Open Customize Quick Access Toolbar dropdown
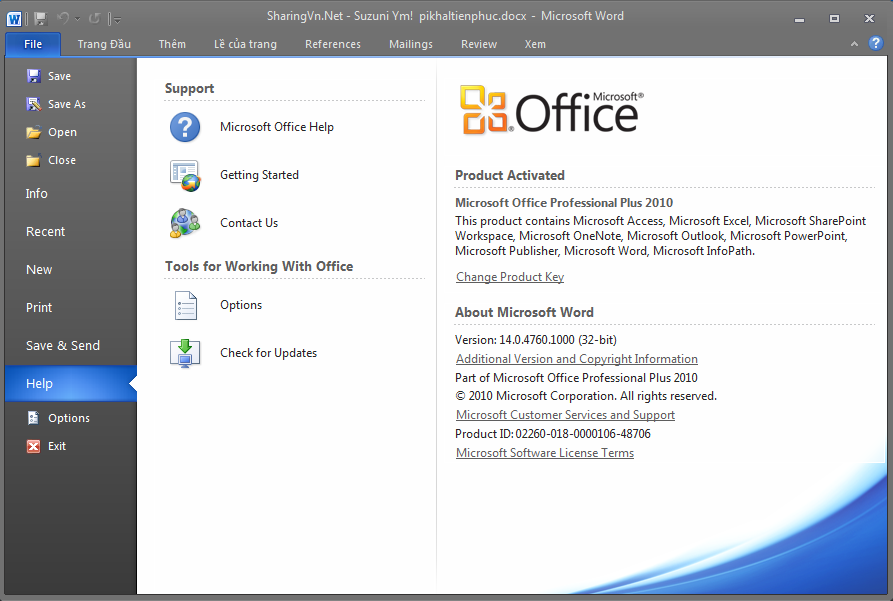This screenshot has width=893, height=601. tap(116, 20)
